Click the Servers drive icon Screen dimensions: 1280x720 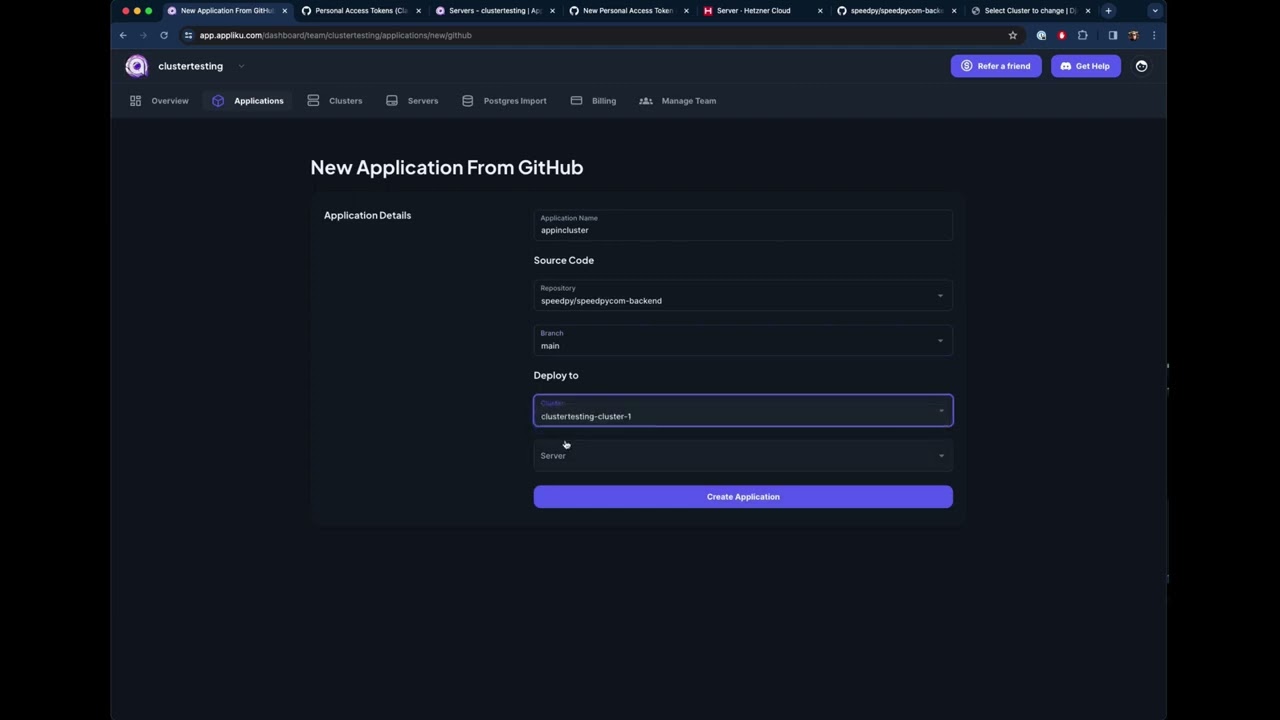(x=392, y=101)
